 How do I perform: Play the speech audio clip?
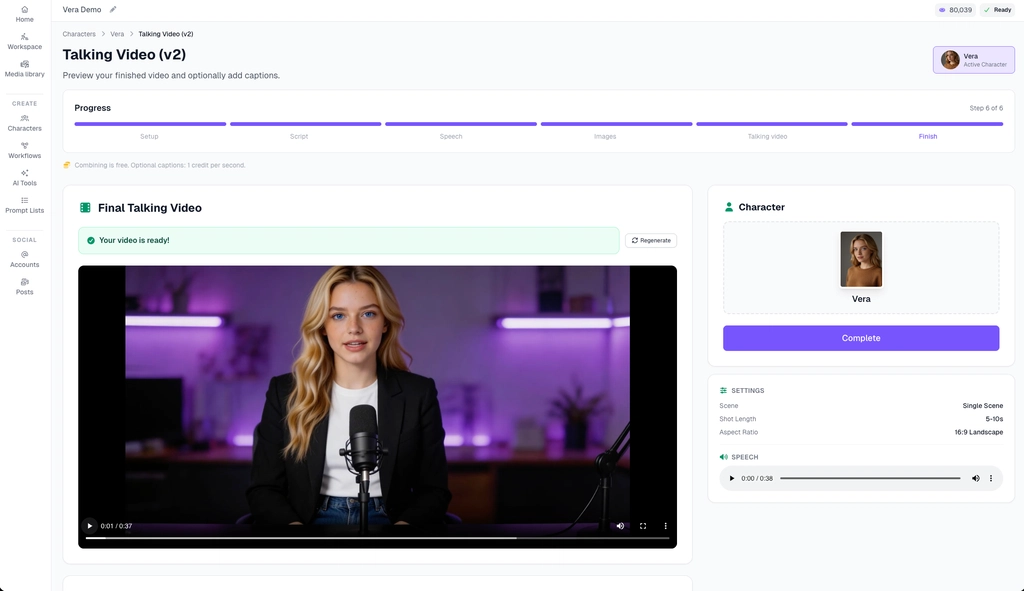click(x=732, y=478)
